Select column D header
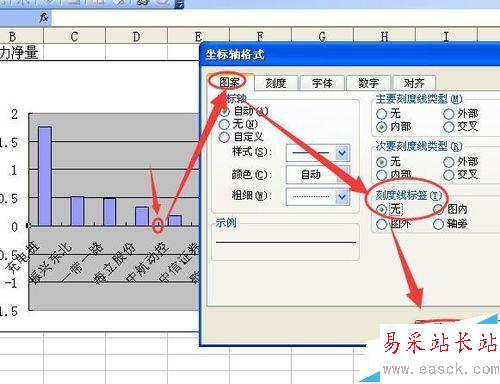500x384 pixels. pos(136,36)
